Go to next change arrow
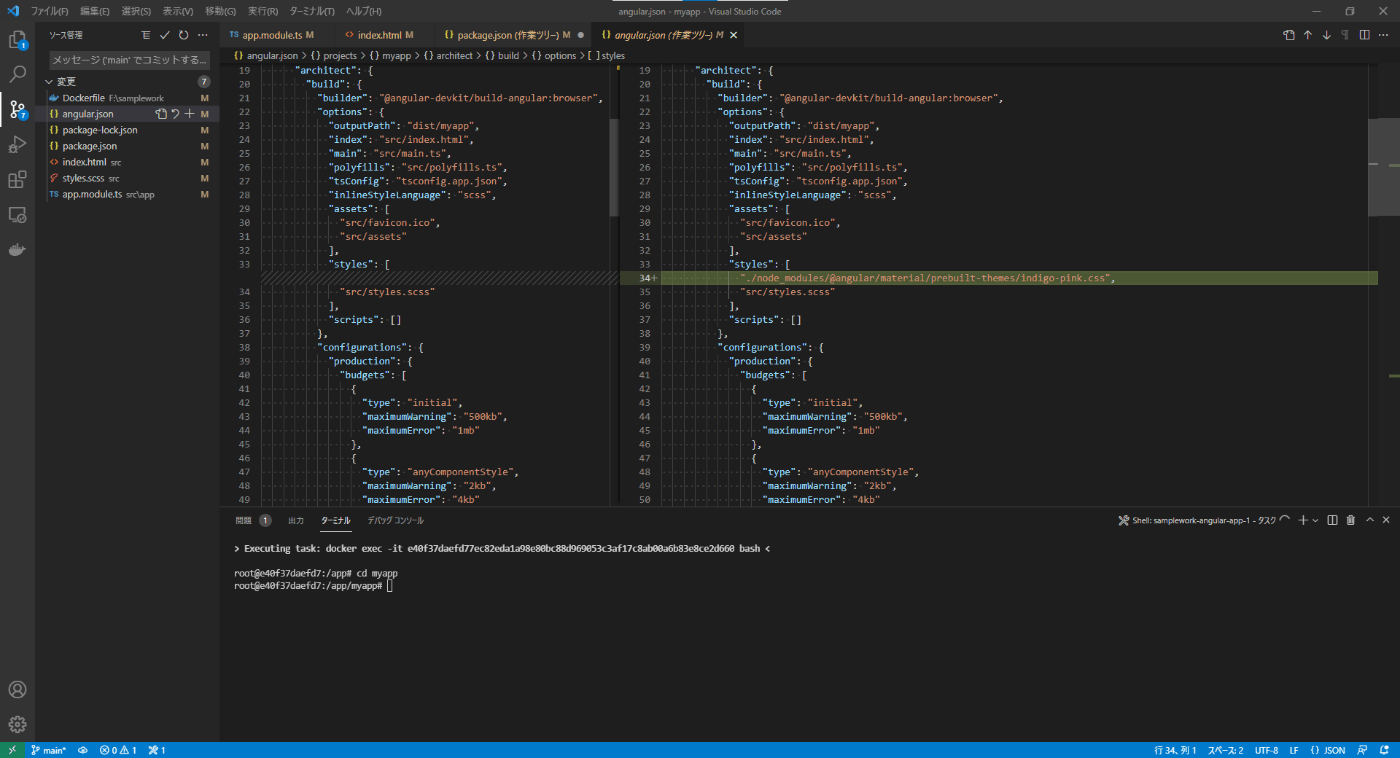Image resolution: width=1400 pixels, height=758 pixels. pos(1327,35)
